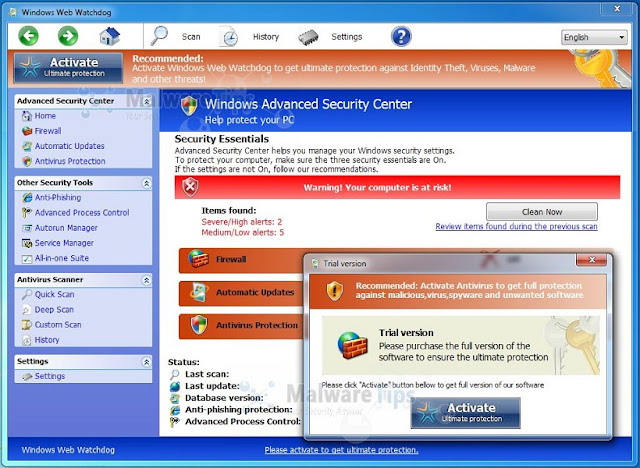The width and height of the screenshot is (640, 468).
Task: Open Anti-Phishing tool link
Action: click(58, 197)
